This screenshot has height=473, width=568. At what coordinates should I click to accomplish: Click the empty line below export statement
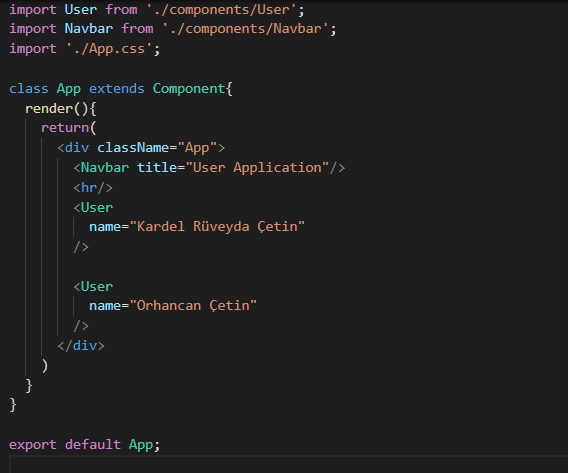pyautogui.click(x=289, y=464)
